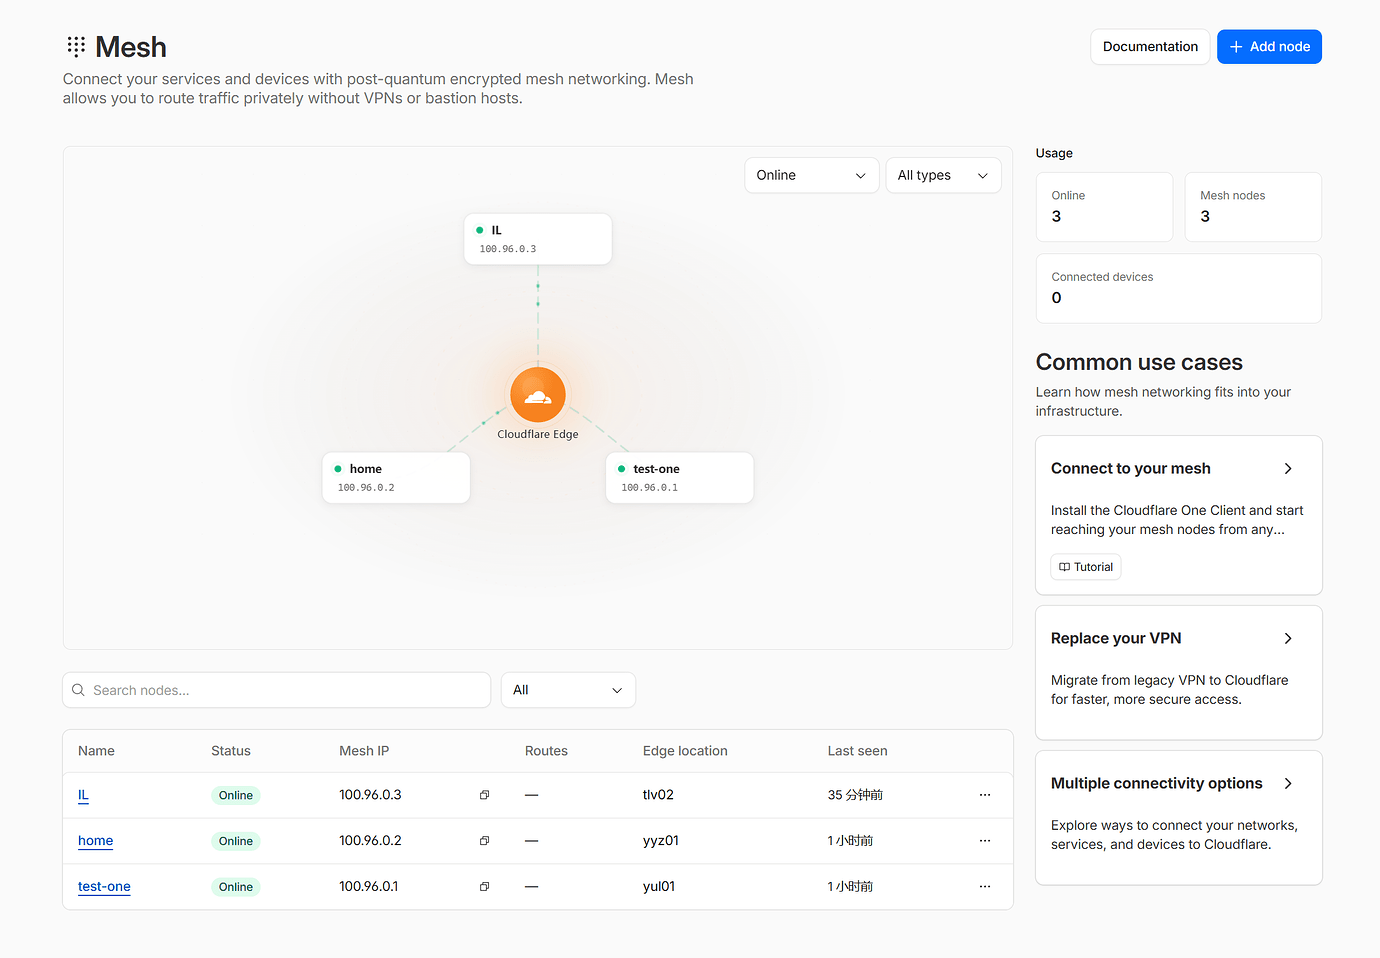Open the Tutorial tag link
This screenshot has width=1380, height=958.
click(1086, 567)
